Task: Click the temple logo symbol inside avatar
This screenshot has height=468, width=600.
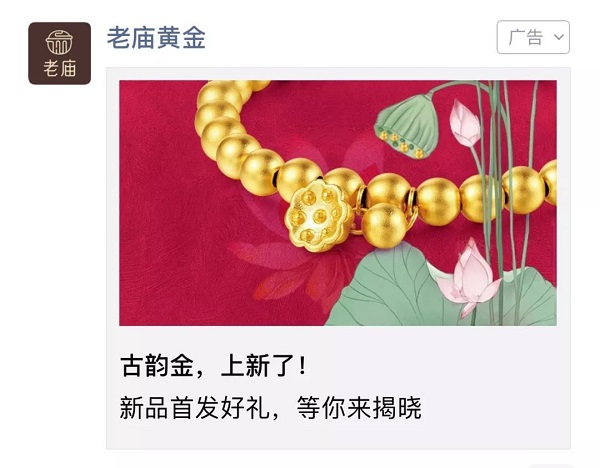Action: 59,42
